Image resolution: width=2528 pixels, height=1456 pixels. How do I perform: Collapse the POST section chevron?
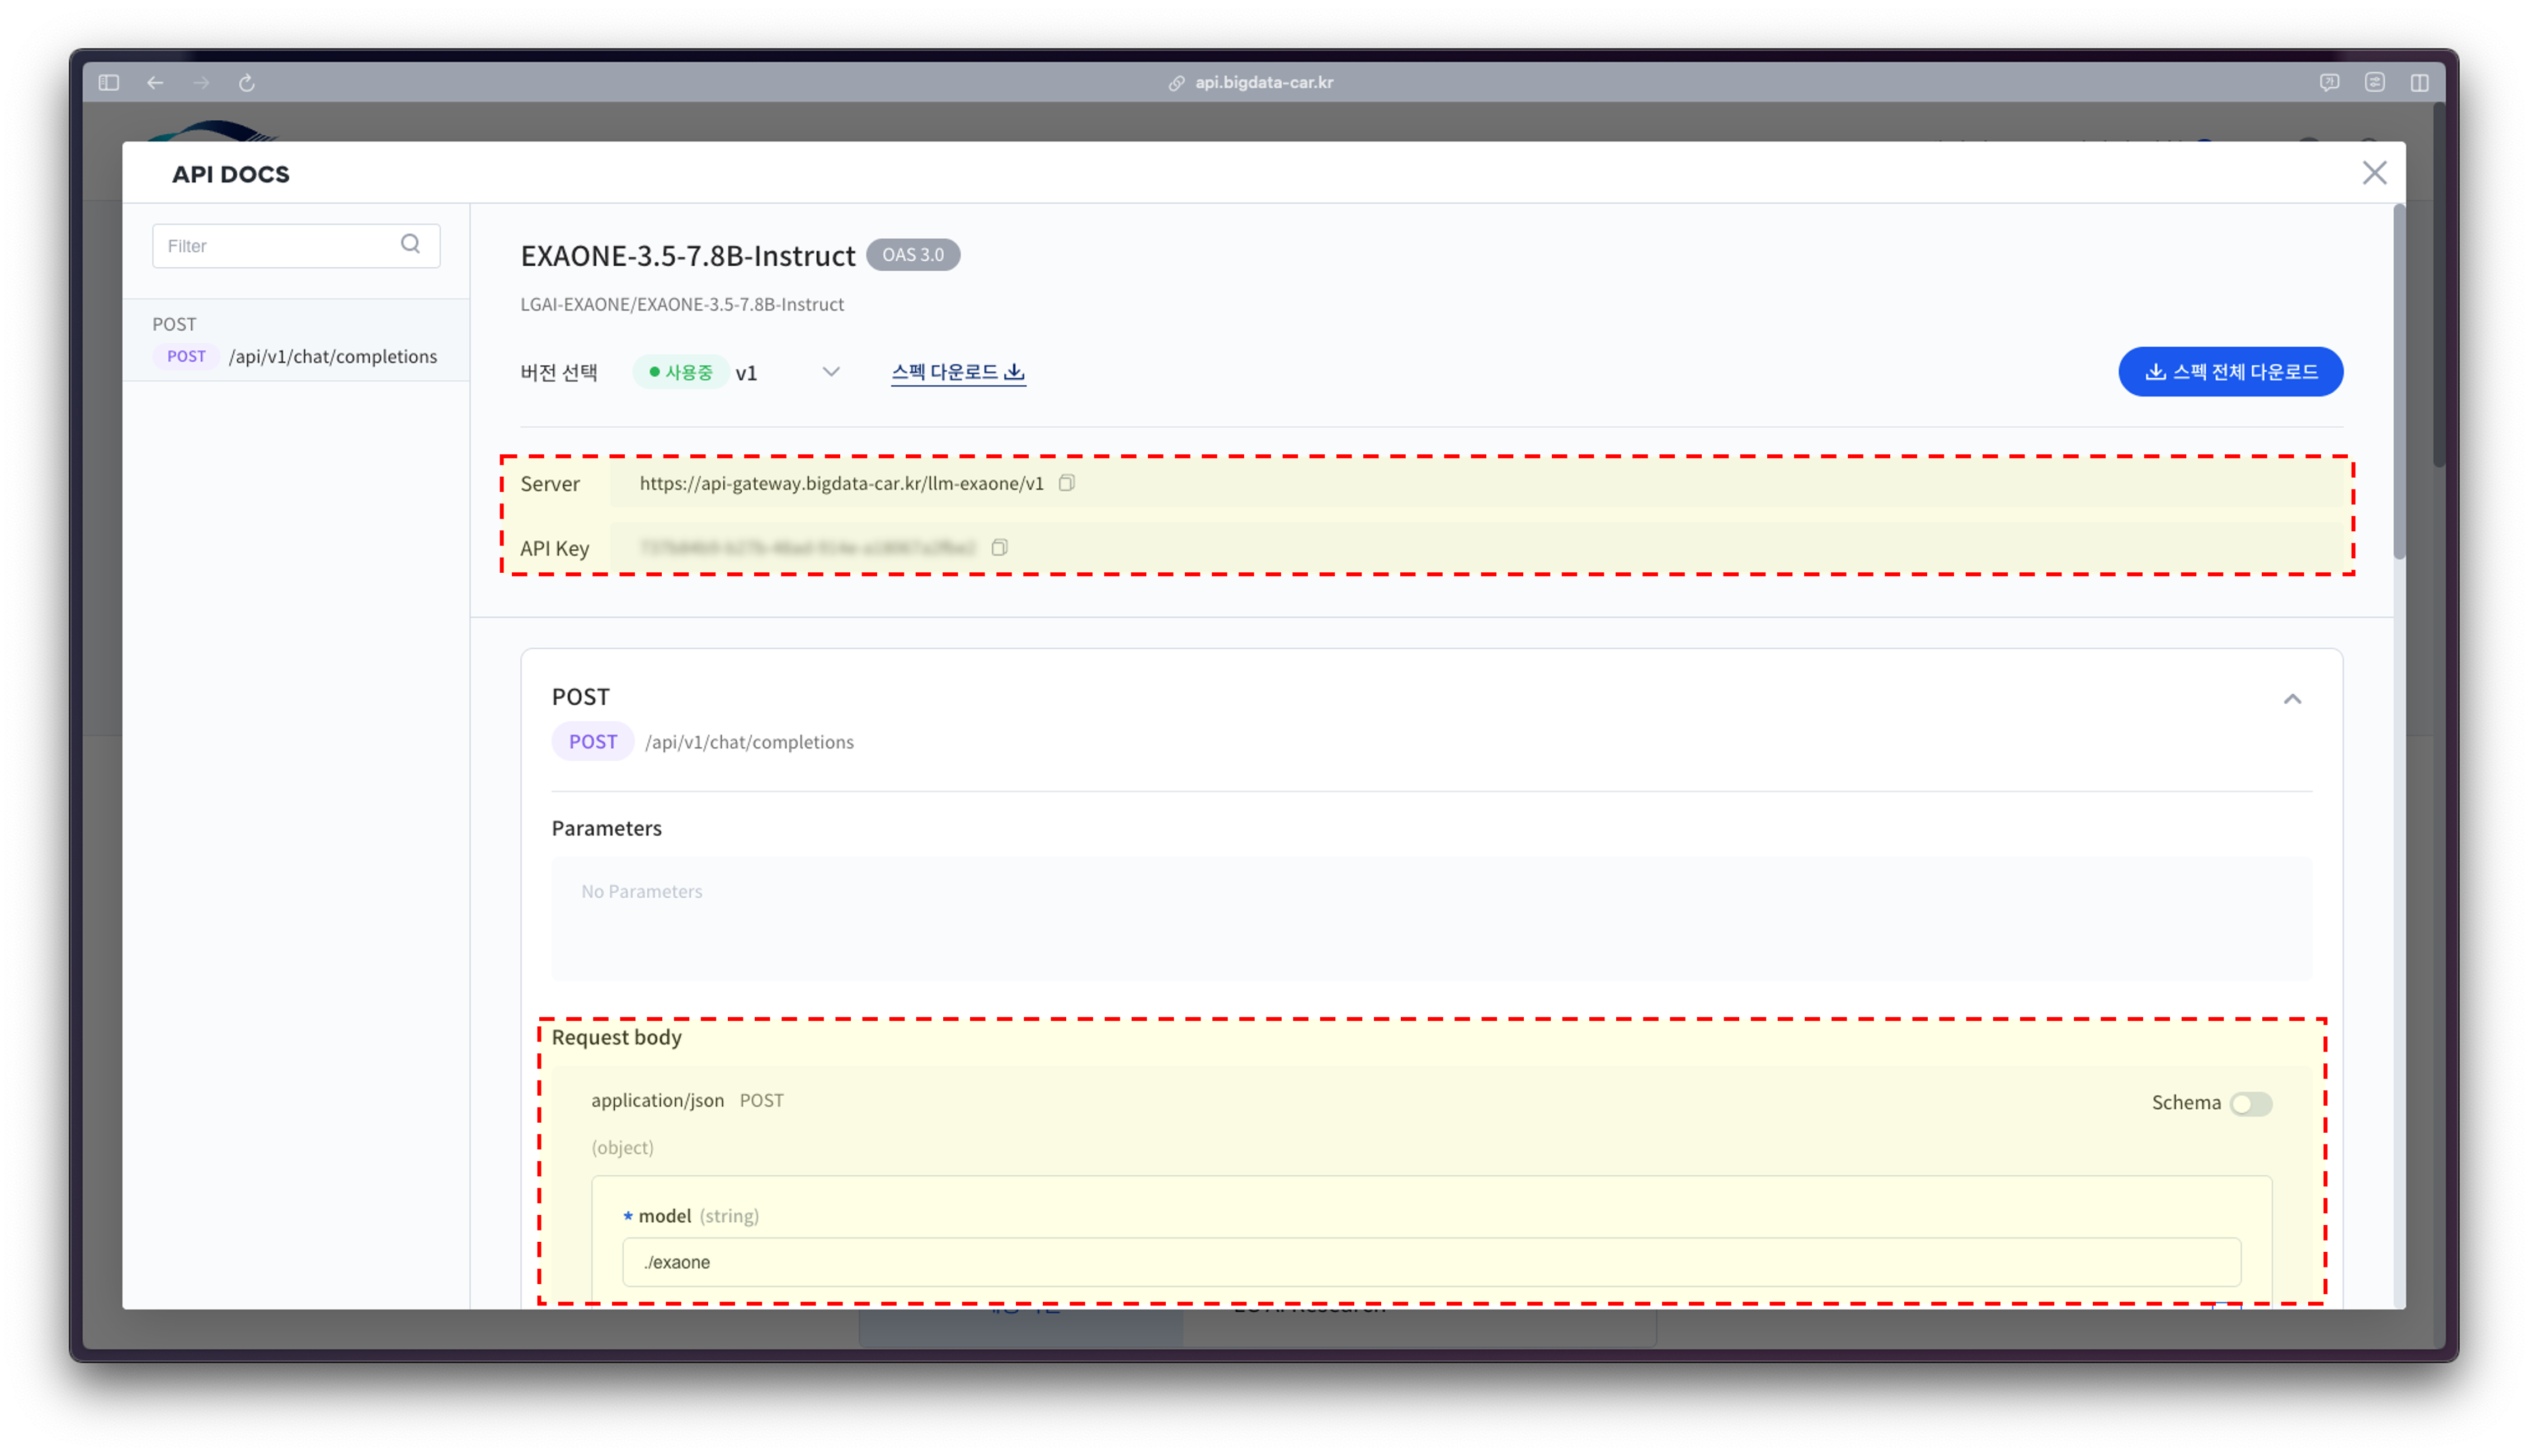point(2292,699)
